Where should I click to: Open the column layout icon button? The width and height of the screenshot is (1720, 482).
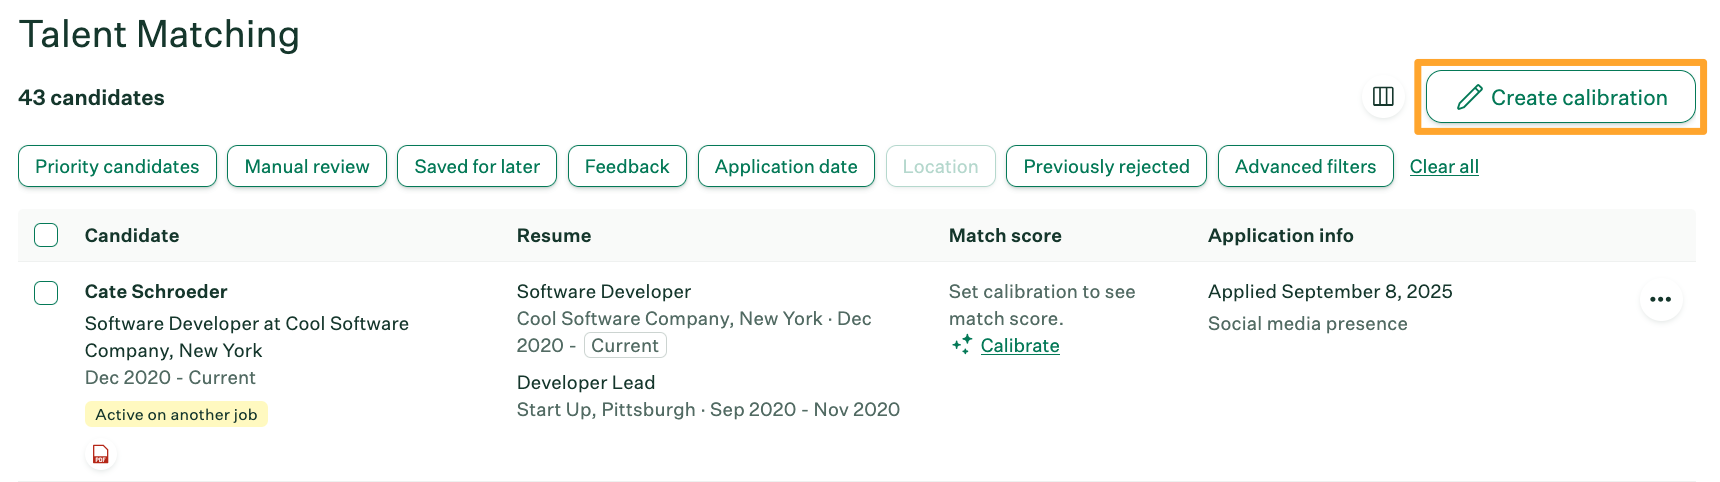[1383, 97]
